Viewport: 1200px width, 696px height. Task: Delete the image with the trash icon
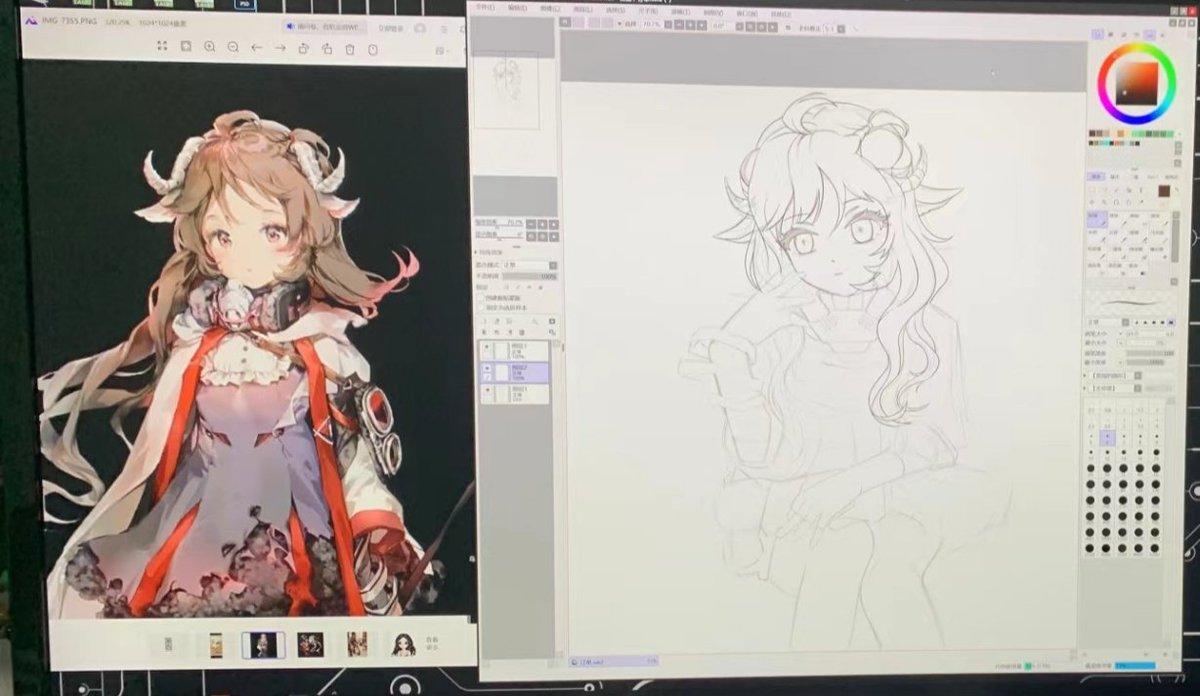pos(350,49)
